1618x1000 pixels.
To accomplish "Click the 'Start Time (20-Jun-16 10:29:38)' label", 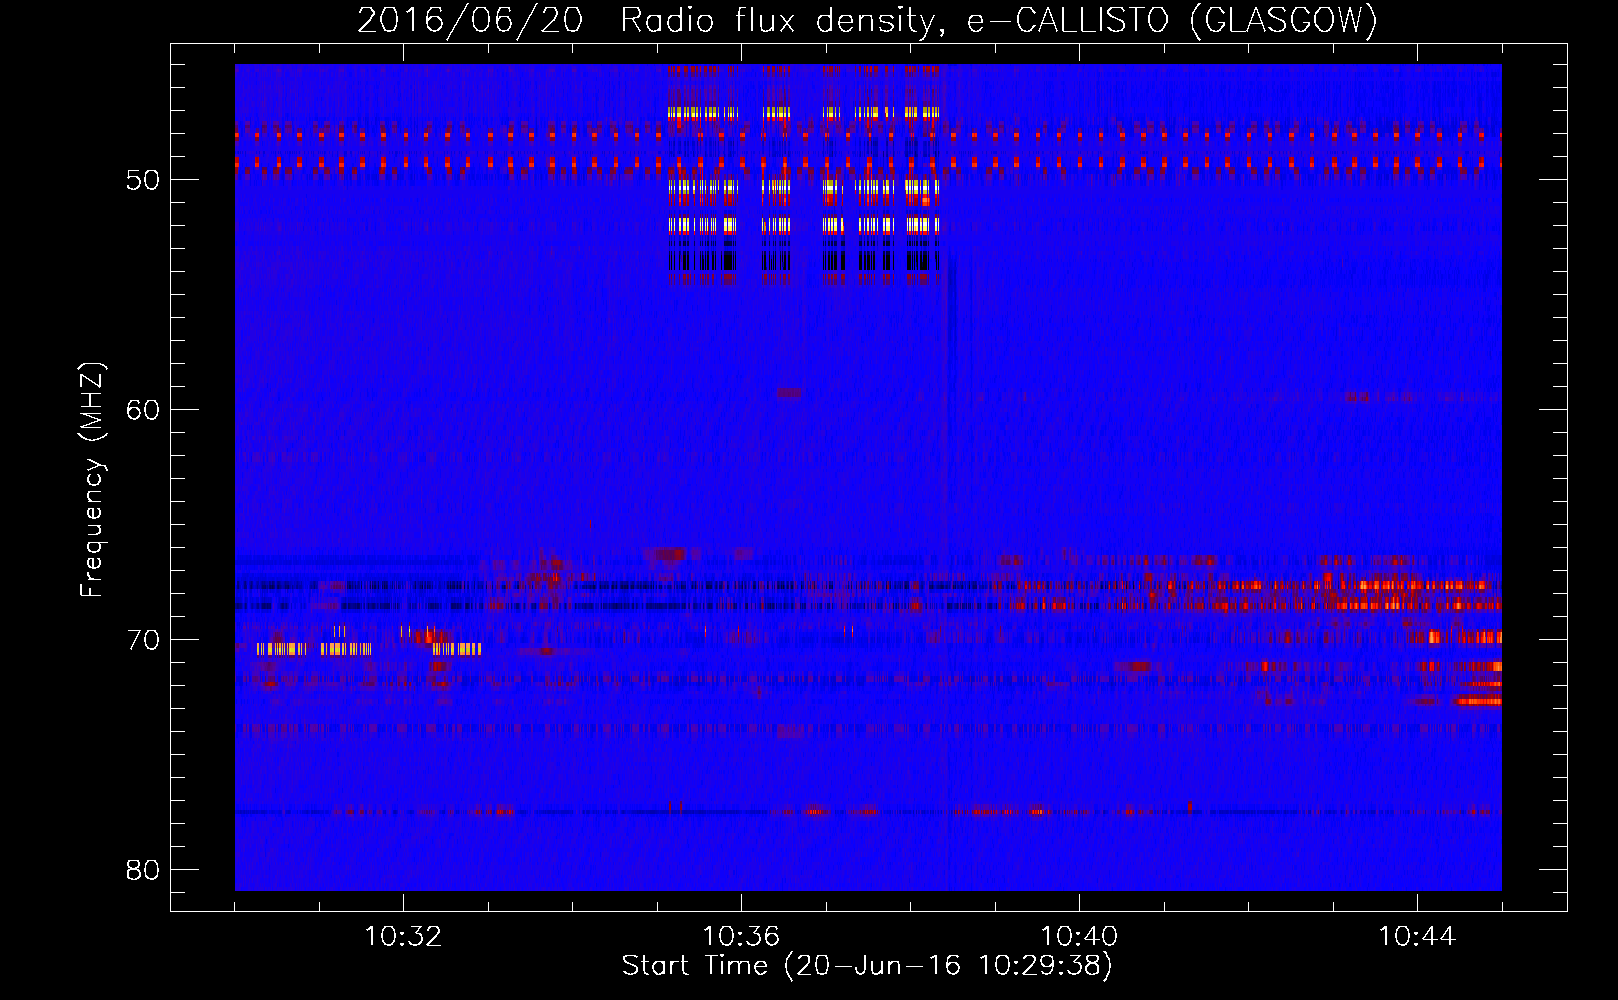I will click(867, 966).
